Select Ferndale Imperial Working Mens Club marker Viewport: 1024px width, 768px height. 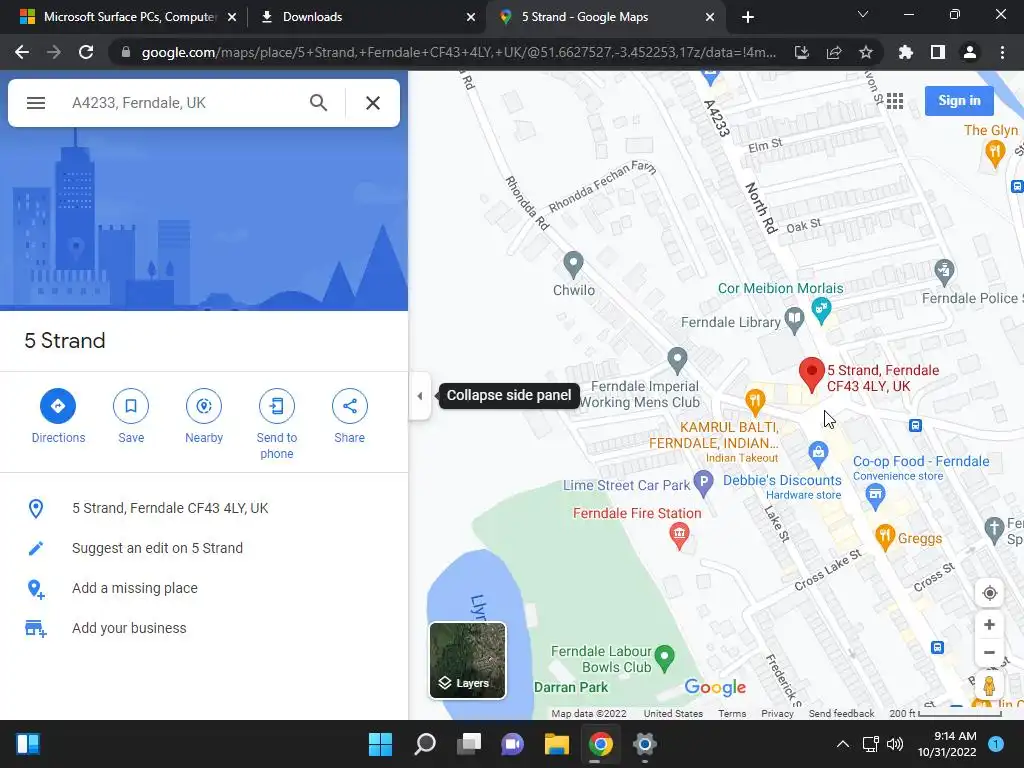pyautogui.click(x=677, y=360)
